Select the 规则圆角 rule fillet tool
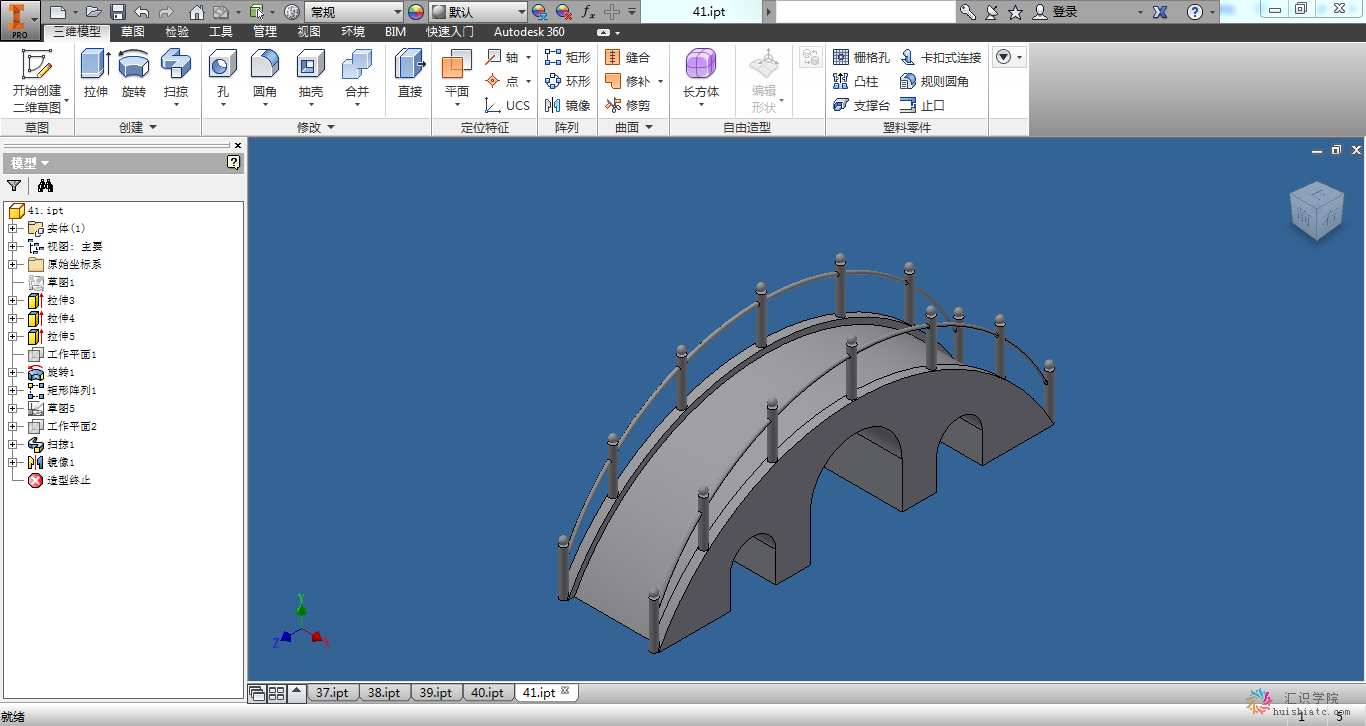Viewport: 1366px width, 726px height. 935,81
